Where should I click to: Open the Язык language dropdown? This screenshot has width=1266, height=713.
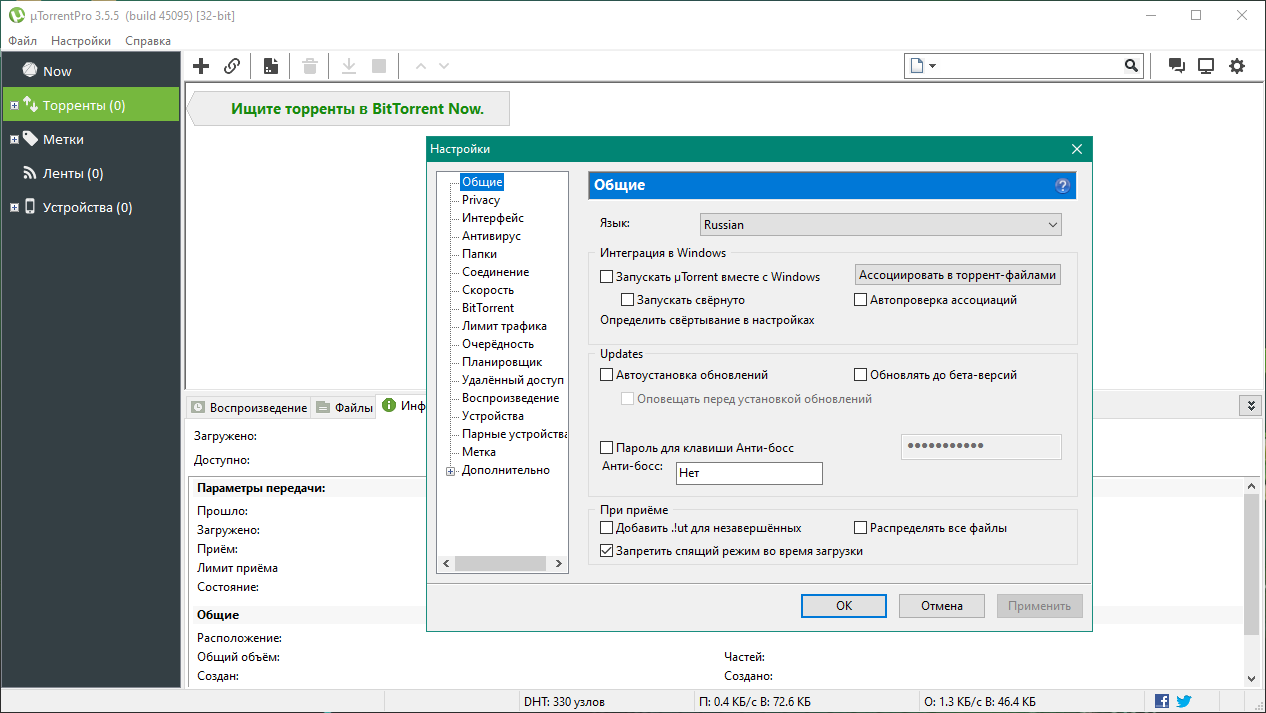coord(881,225)
